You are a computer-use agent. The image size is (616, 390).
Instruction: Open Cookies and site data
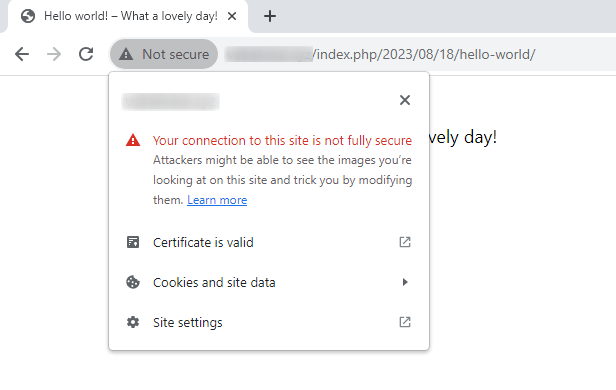(269, 282)
